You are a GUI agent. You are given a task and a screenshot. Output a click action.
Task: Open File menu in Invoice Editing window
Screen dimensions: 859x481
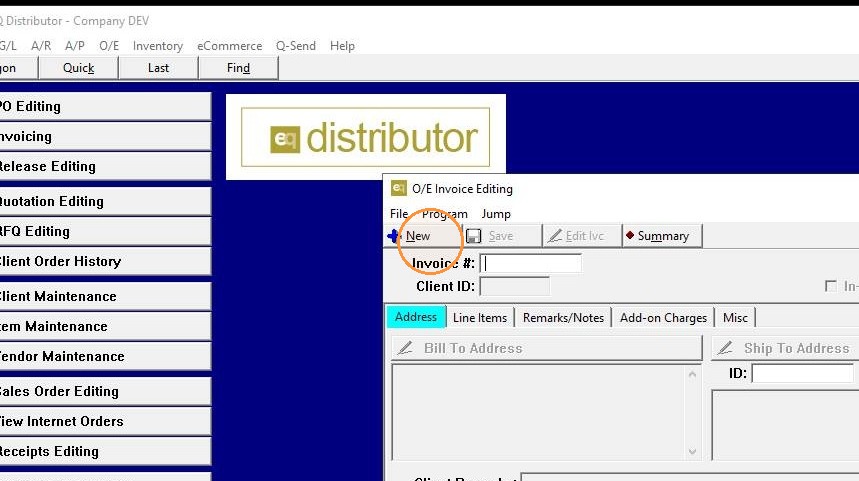click(399, 214)
